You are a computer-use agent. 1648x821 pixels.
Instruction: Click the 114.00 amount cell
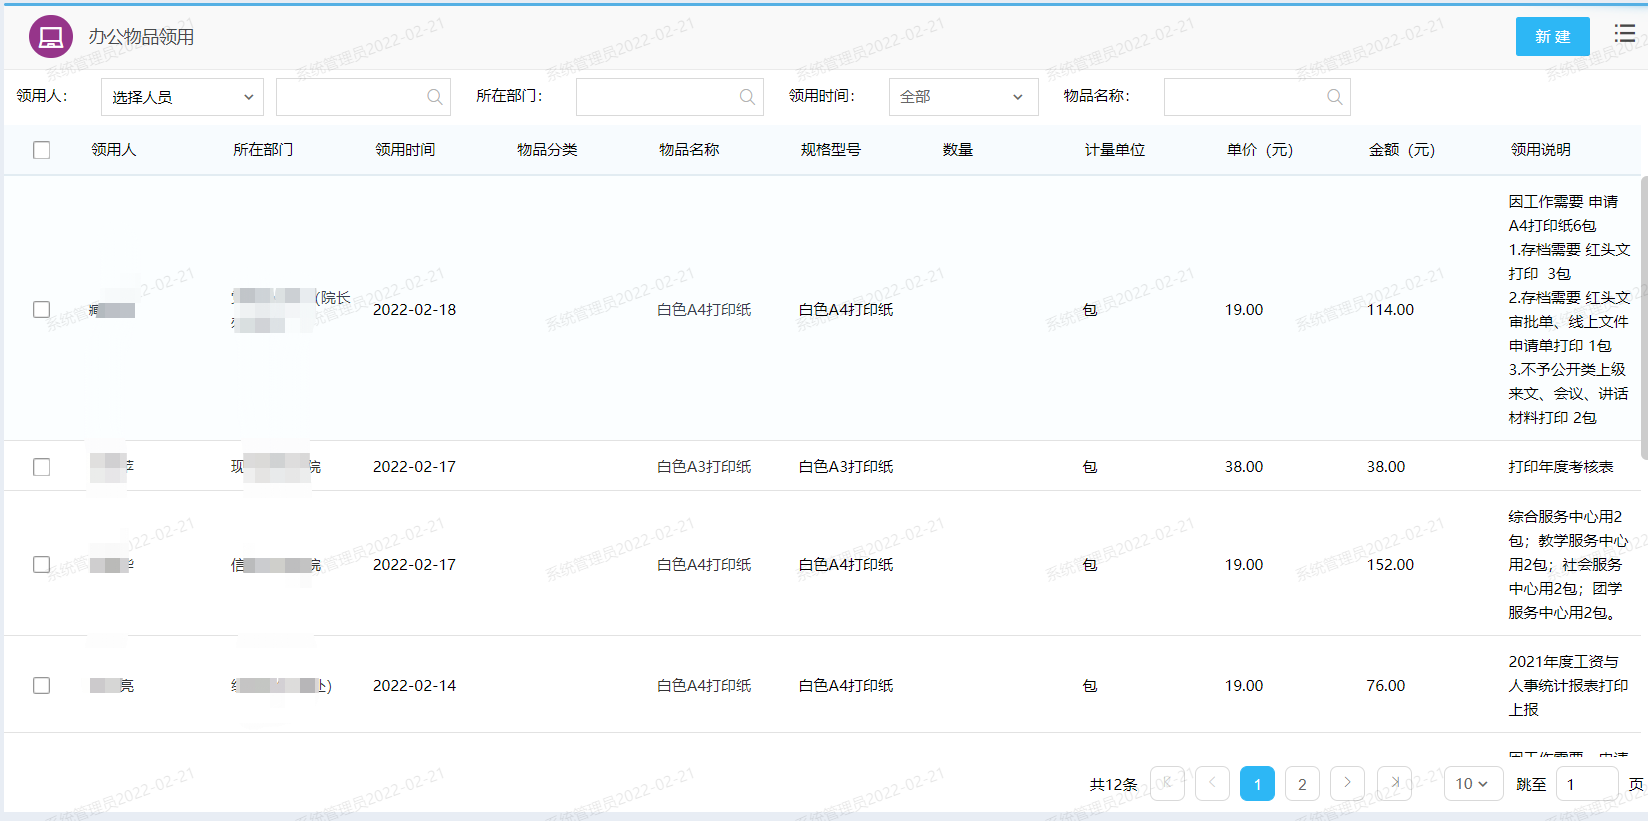pyautogui.click(x=1390, y=310)
